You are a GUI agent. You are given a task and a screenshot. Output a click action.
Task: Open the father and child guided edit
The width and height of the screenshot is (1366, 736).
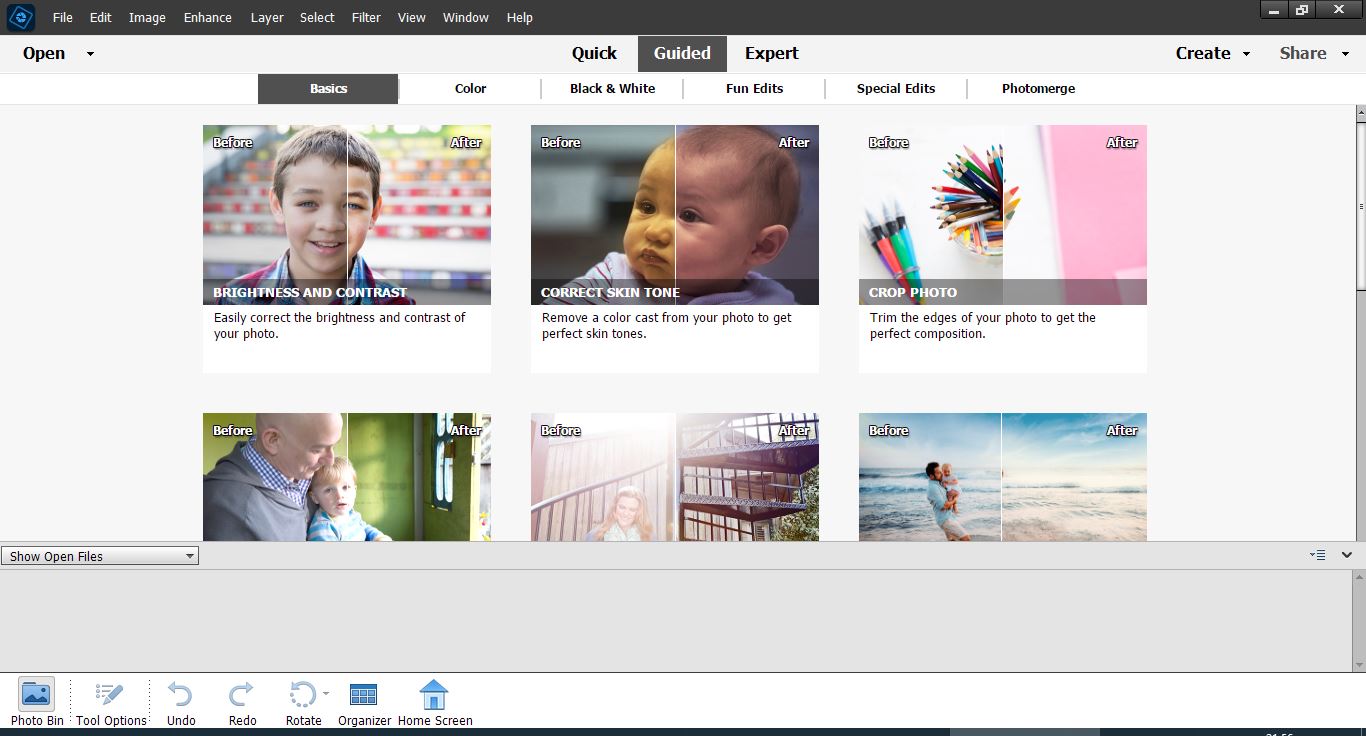[347, 477]
